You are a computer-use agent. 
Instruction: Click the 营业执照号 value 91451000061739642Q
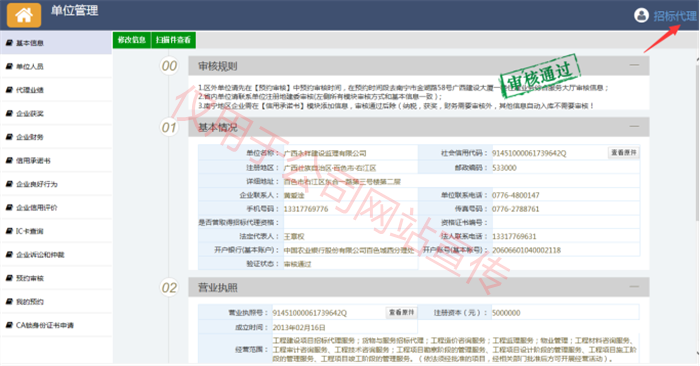tap(310, 313)
